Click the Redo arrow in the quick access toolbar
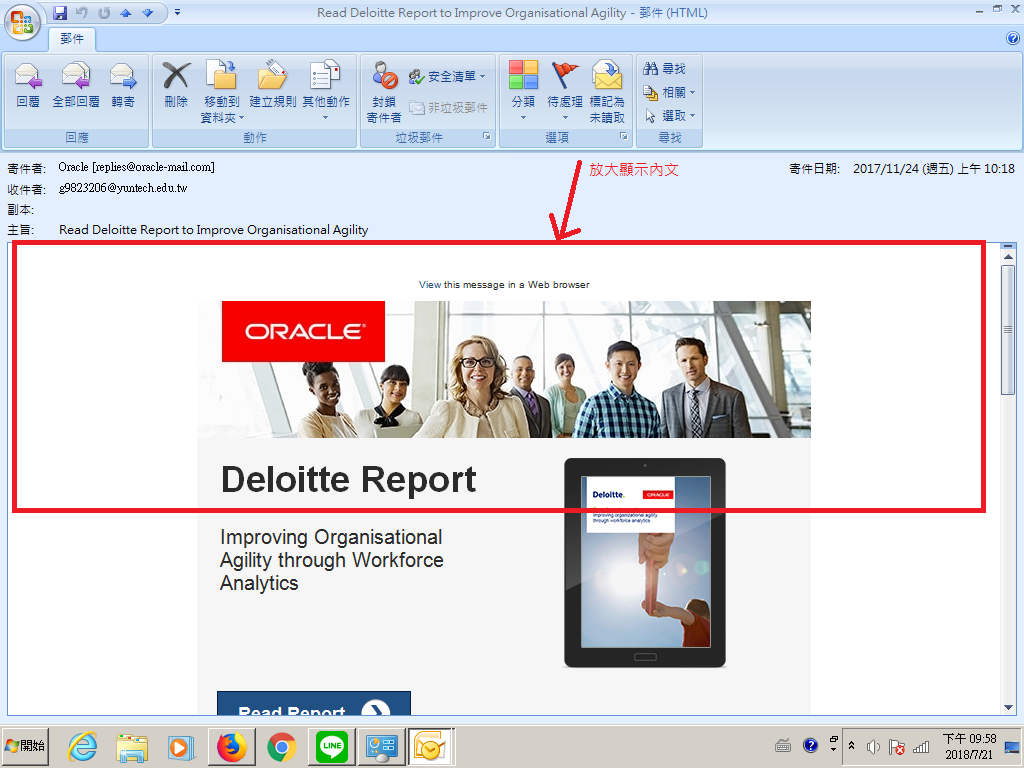This screenshot has width=1024, height=768. pos(104,12)
